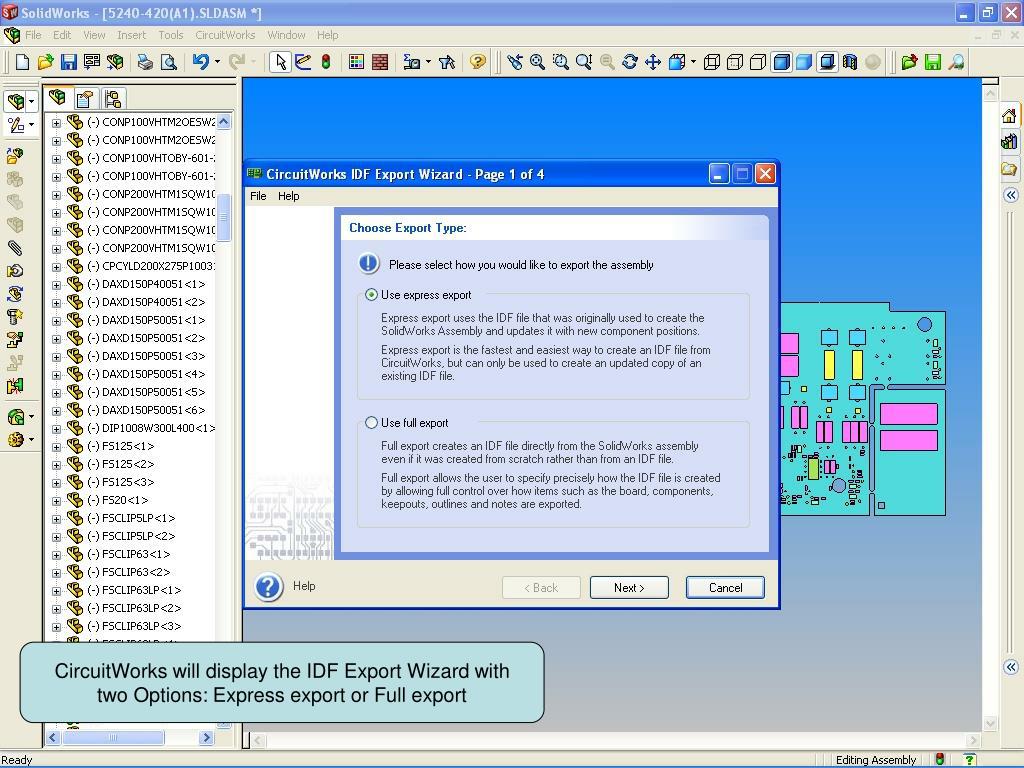Open the SolidWorks File menu
Image resolution: width=1024 pixels, height=768 pixels.
(x=33, y=35)
